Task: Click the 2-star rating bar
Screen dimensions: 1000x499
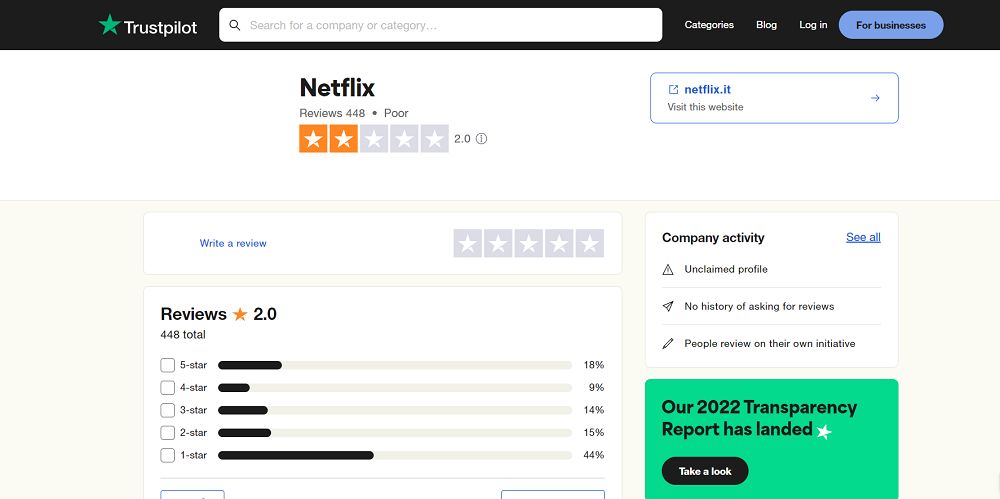Action: 395,433
